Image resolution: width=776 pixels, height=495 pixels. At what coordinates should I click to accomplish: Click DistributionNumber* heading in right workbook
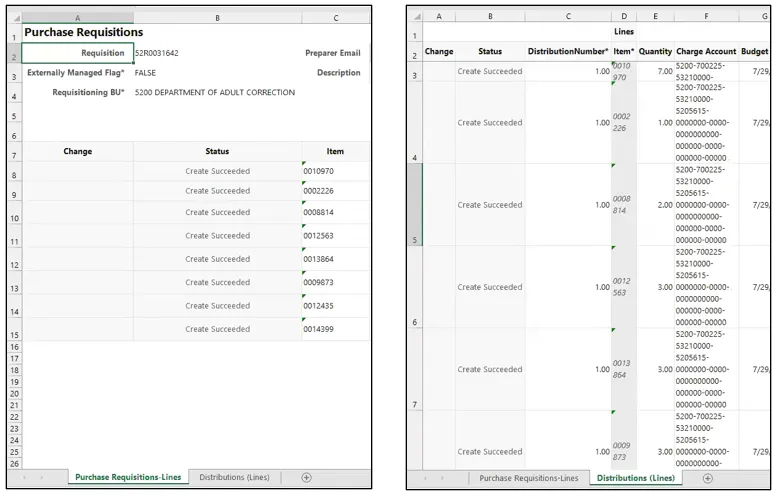pyautogui.click(x=568, y=51)
